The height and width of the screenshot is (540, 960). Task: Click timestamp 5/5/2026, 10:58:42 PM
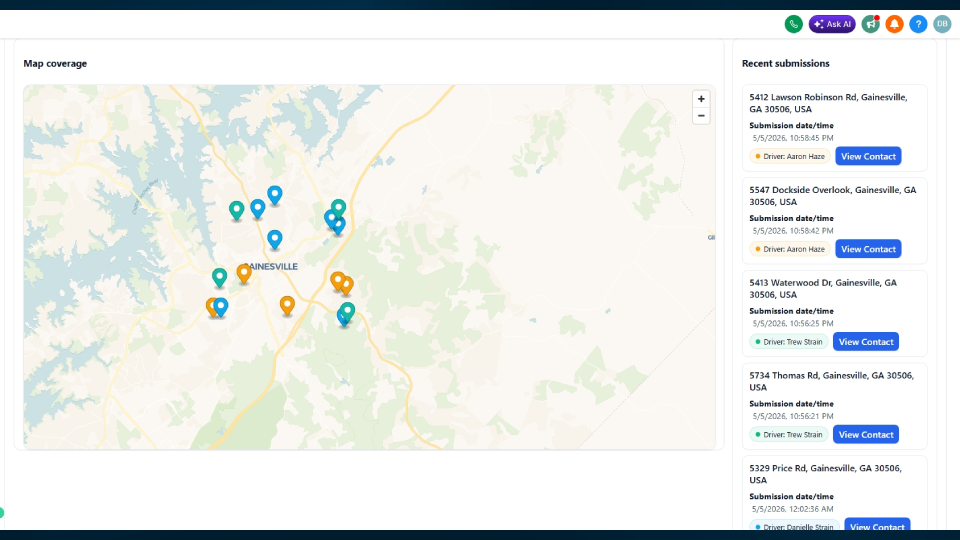click(x=793, y=231)
